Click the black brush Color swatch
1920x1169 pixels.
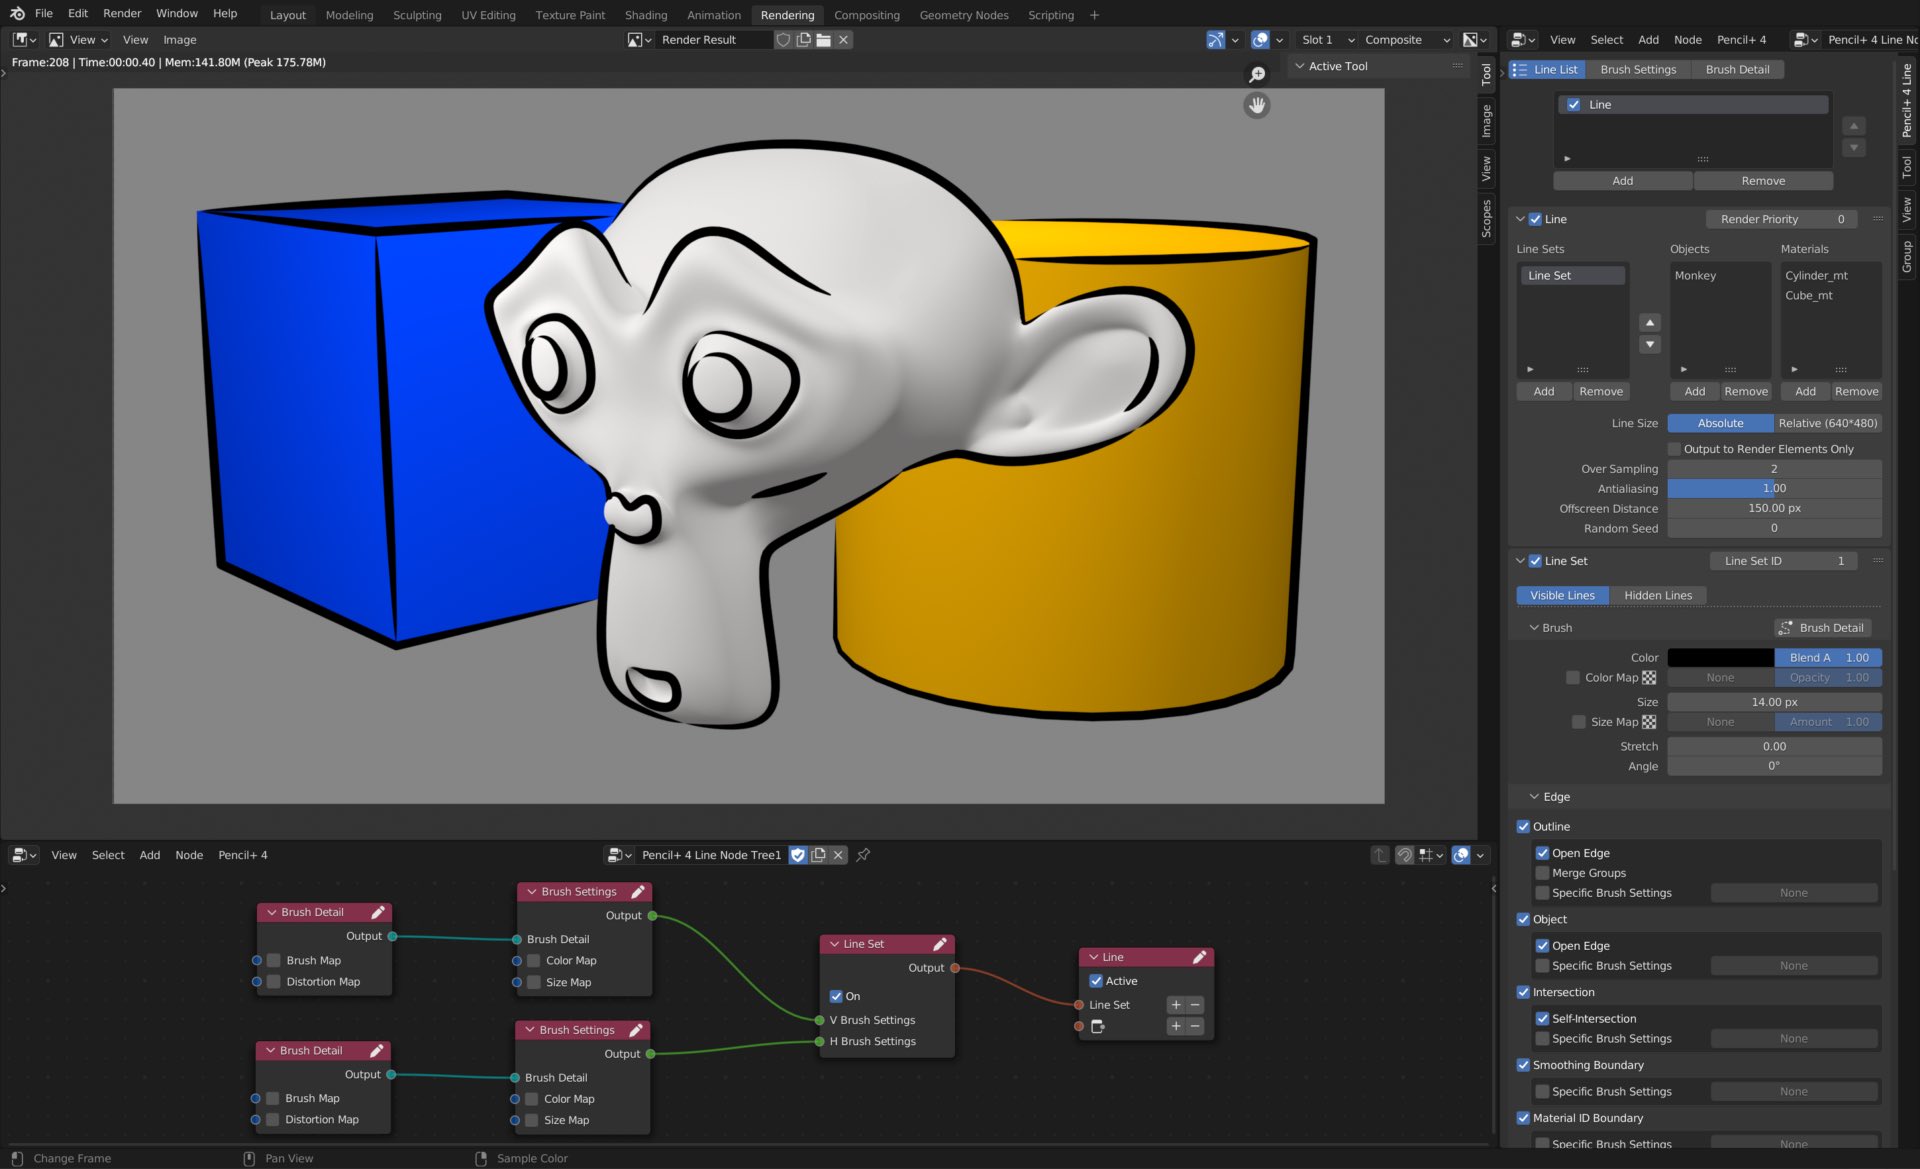(x=1720, y=657)
